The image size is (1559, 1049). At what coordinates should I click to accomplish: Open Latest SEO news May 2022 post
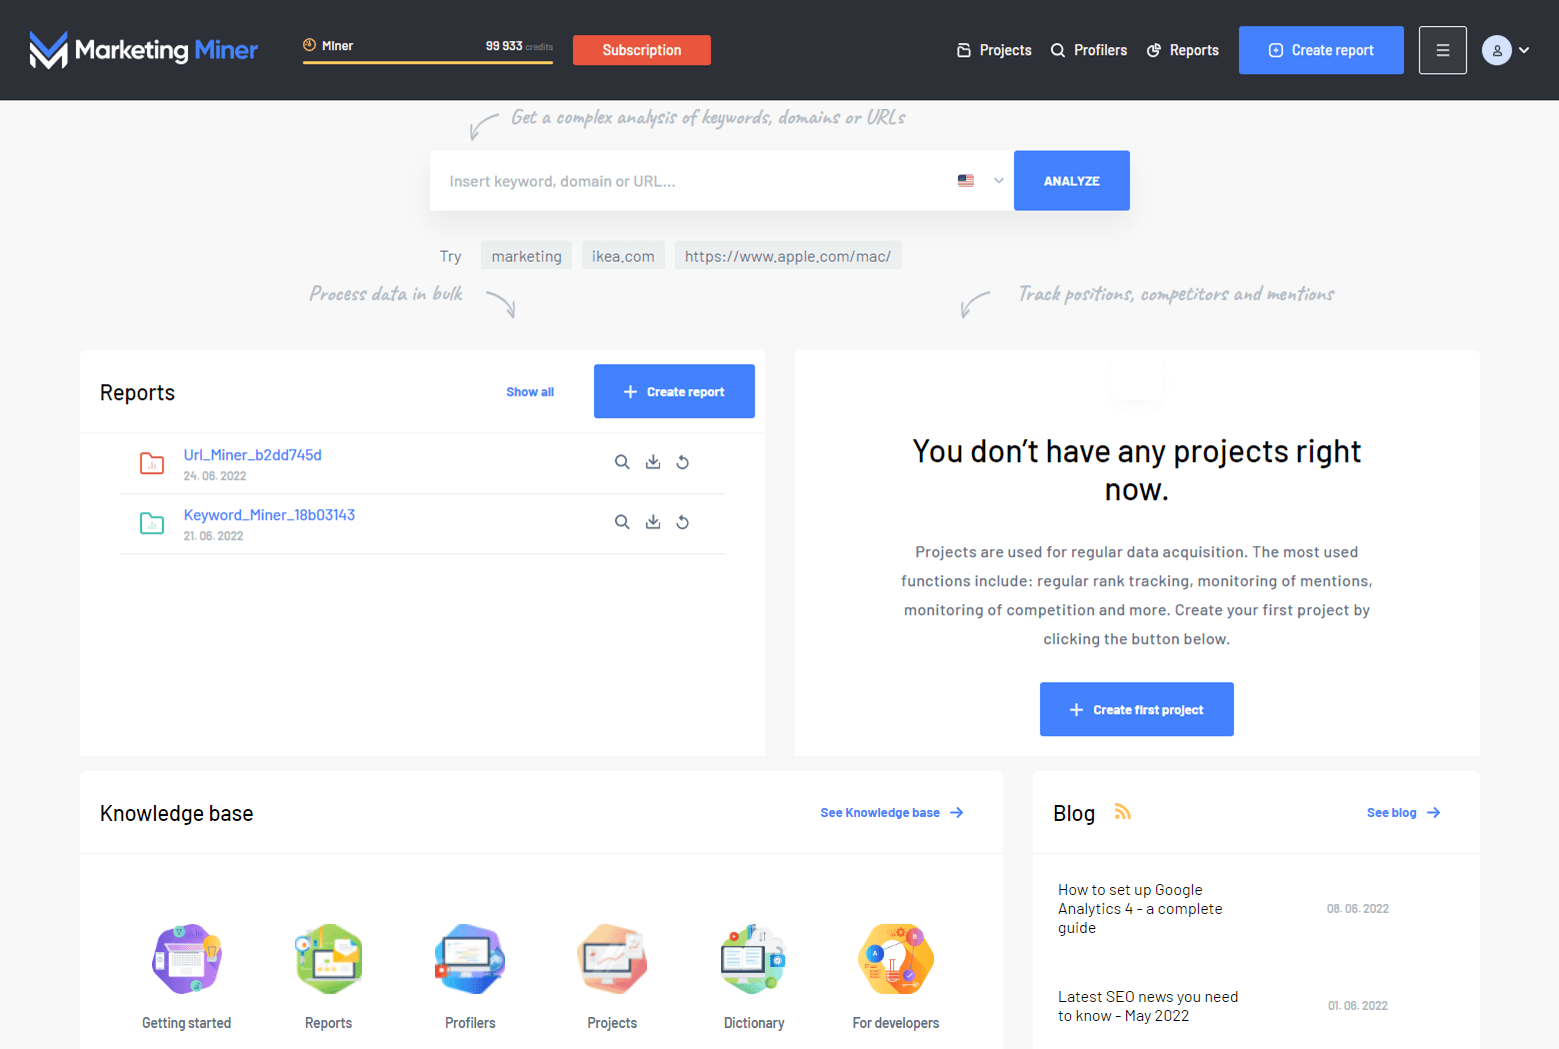click(x=1148, y=1006)
